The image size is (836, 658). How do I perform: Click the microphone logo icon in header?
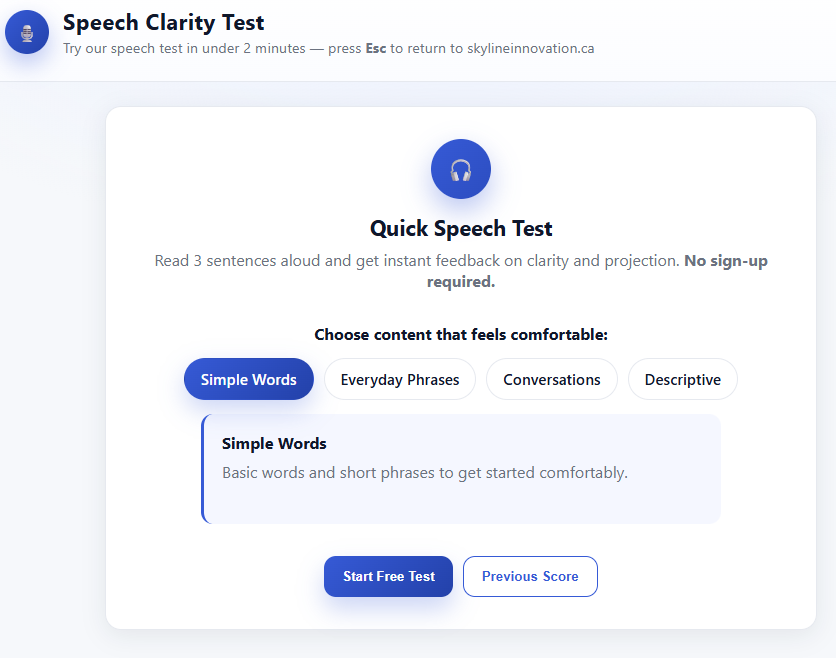pyautogui.click(x=27, y=33)
